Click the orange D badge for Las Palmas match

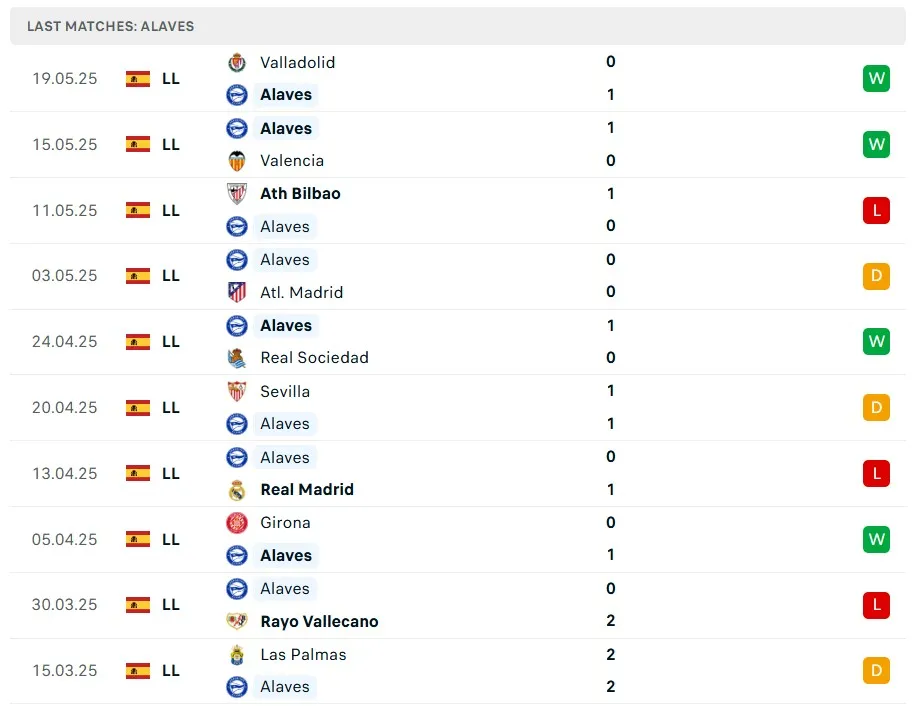tap(876, 670)
